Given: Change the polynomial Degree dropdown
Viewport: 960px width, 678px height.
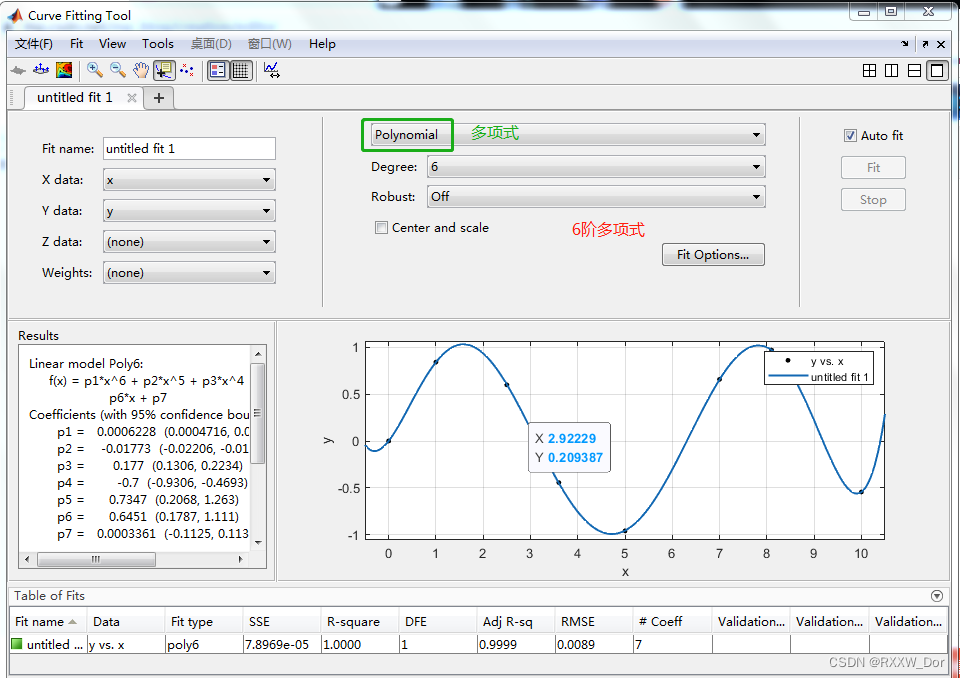Looking at the screenshot, I should (595, 165).
